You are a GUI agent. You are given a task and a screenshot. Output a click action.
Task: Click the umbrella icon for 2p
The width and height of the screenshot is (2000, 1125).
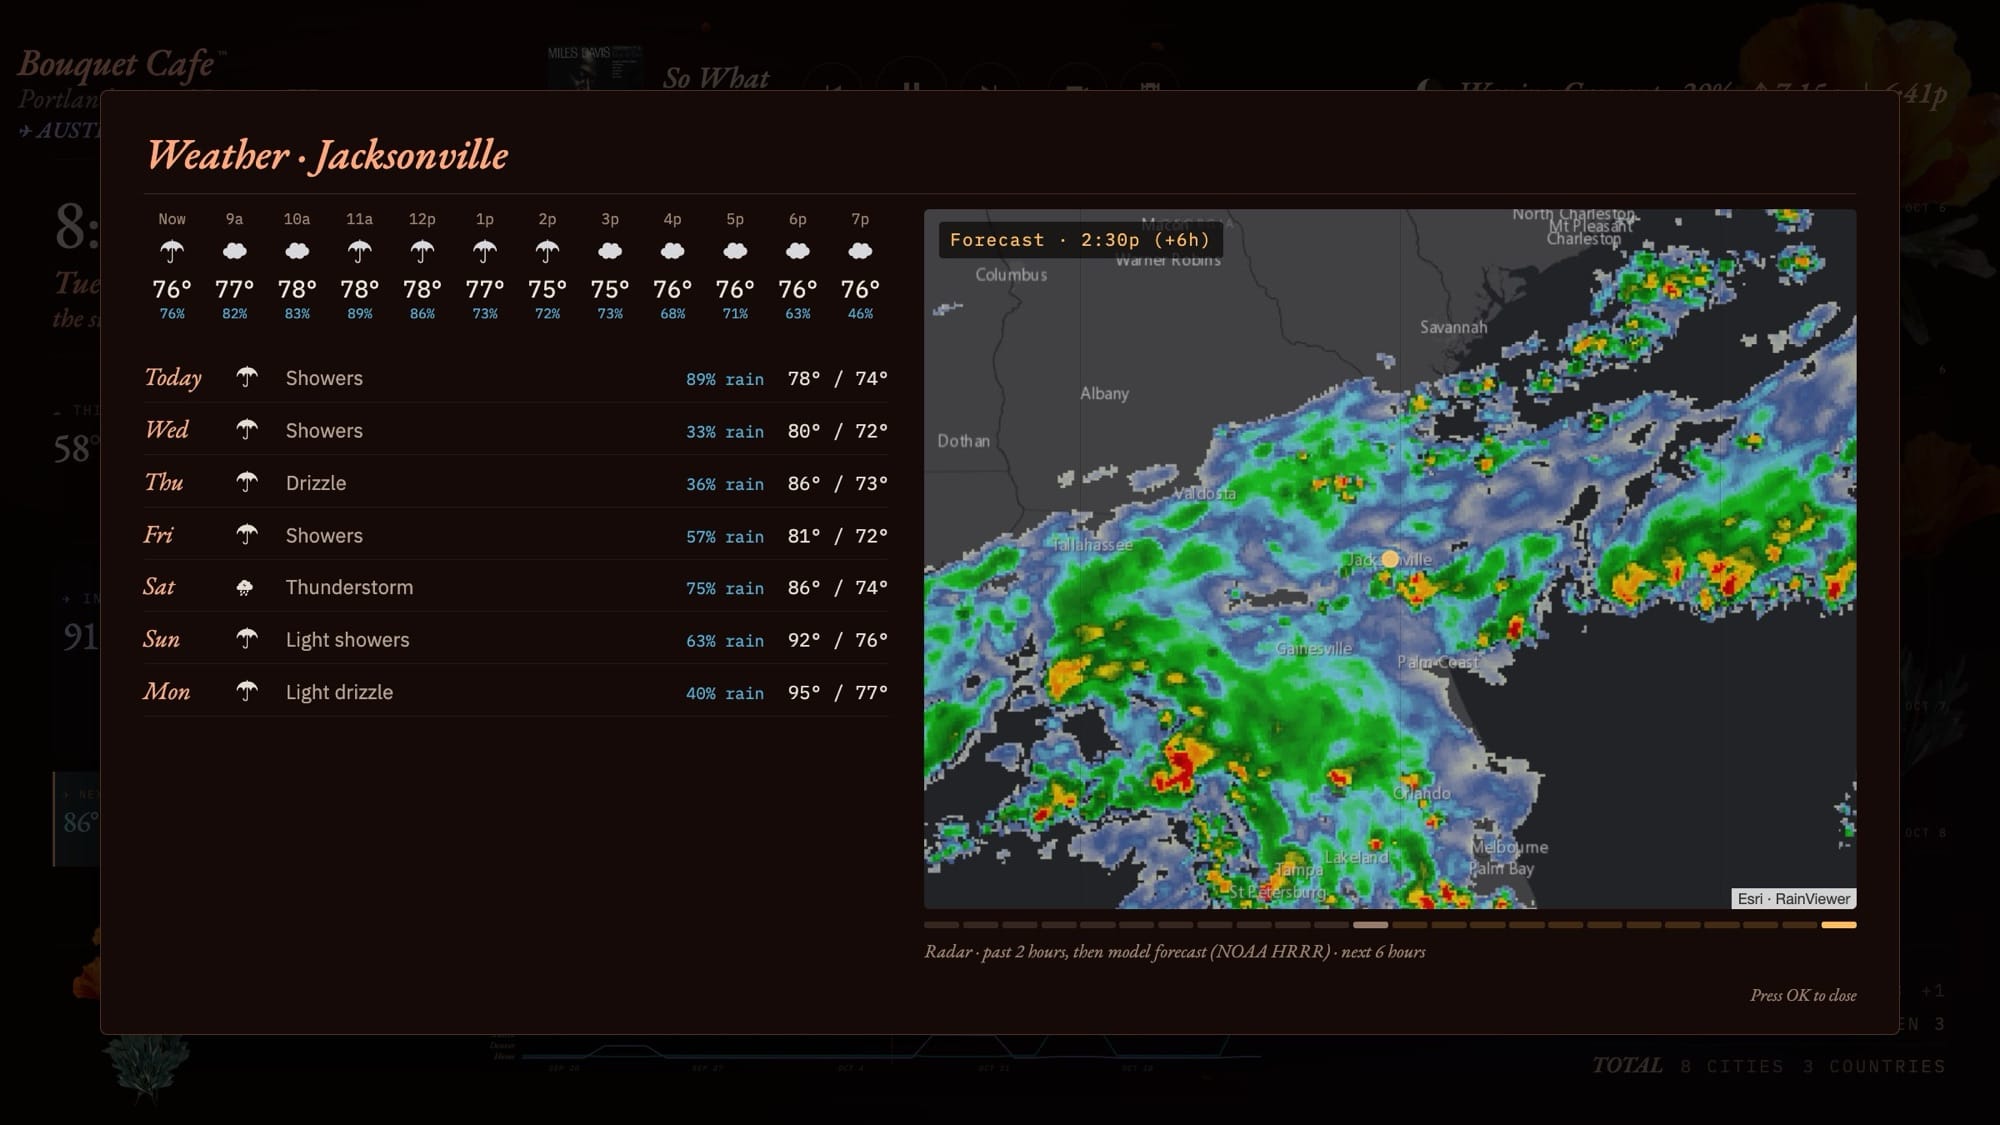pyautogui.click(x=547, y=251)
